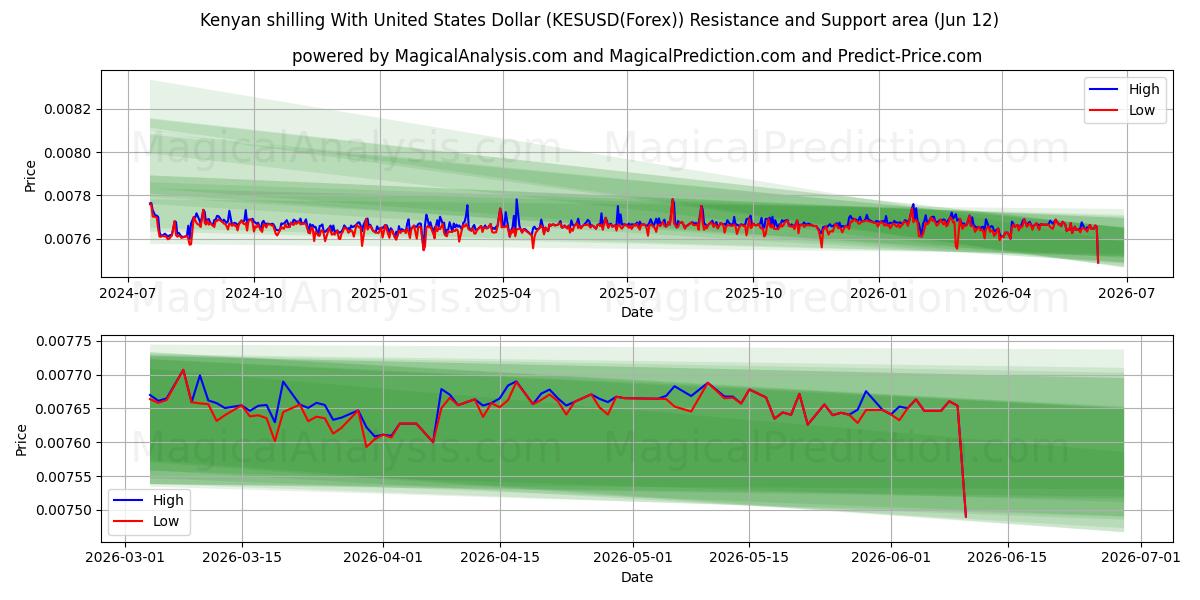Click the 2026-04-01 date label
This screenshot has width=1200, height=600.
tap(385, 558)
